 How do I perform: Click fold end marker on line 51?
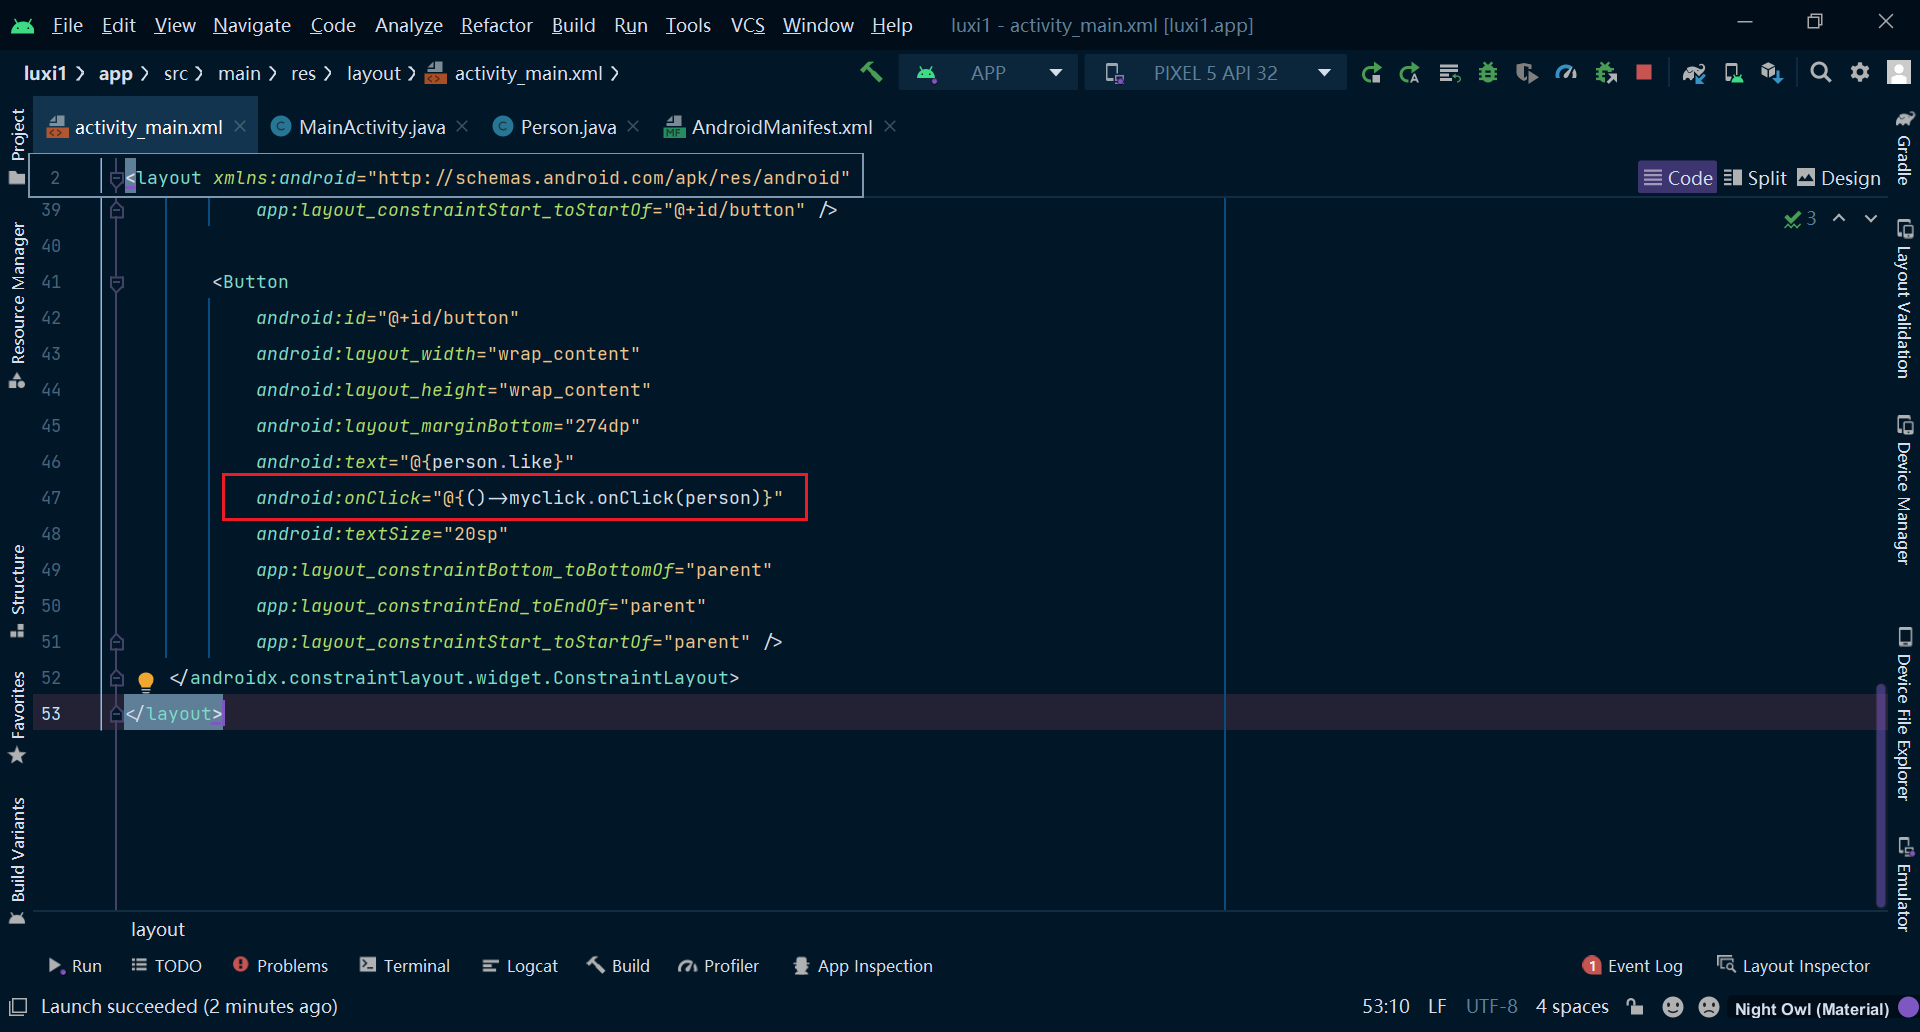(x=117, y=643)
